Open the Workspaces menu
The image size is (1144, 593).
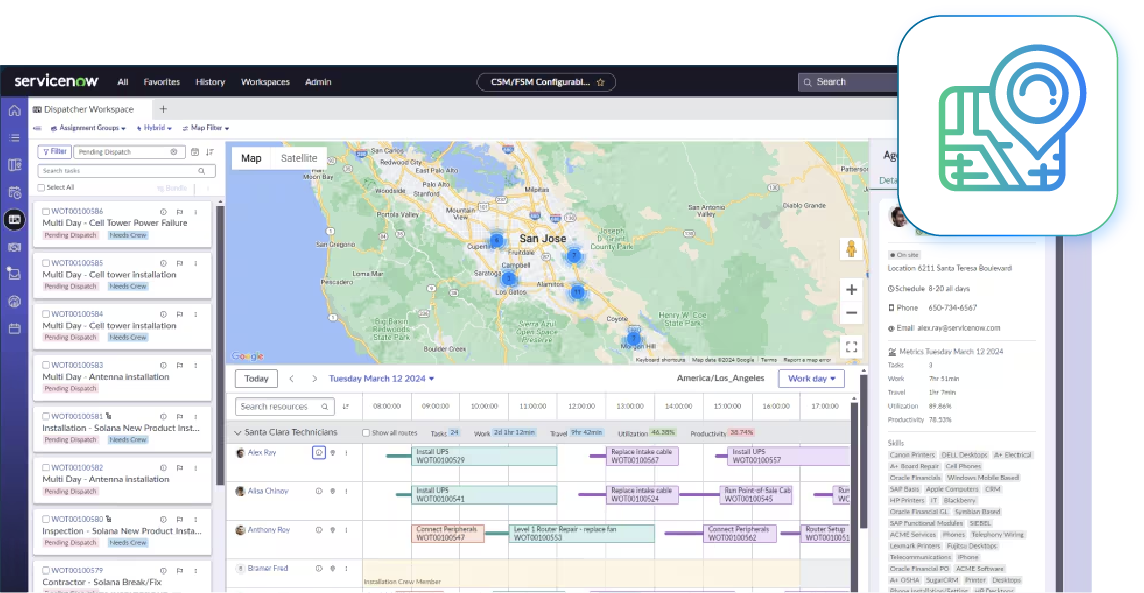tap(266, 82)
